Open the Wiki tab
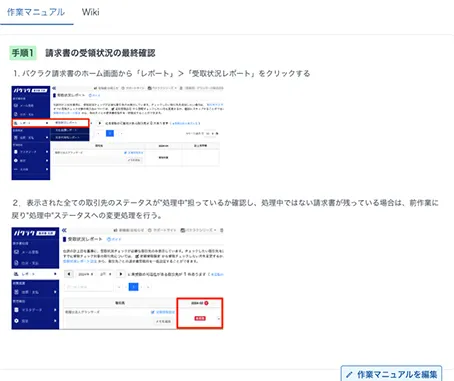 pyautogui.click(x=90, y=12)
